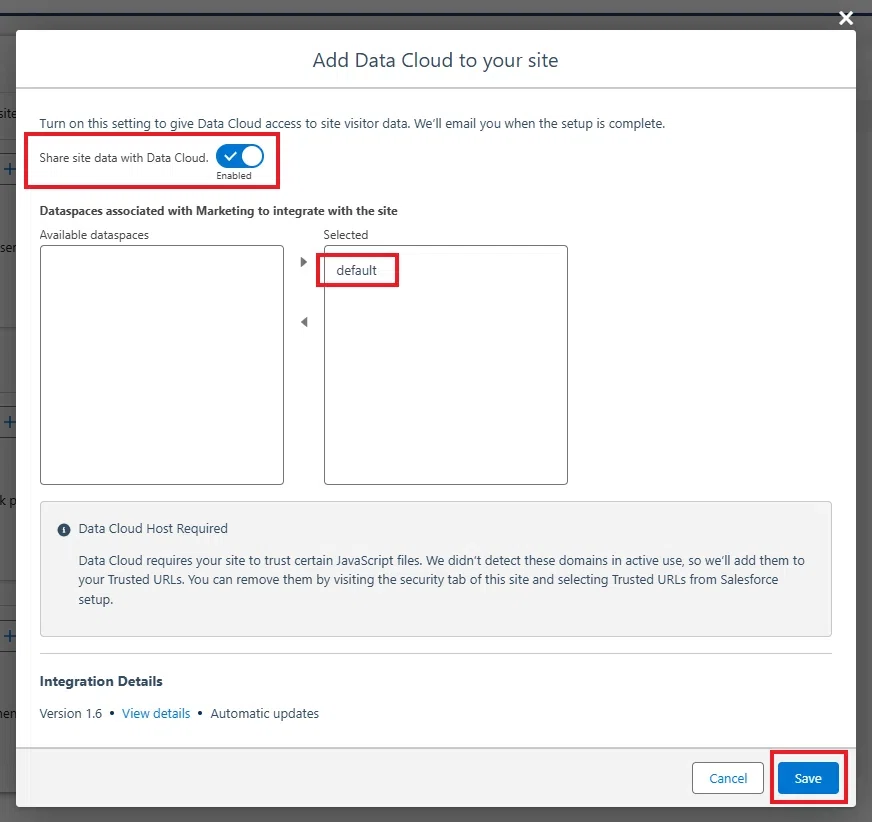Image resolution: width=872 pixels, height=822 pixels.
Task: Select the default dataspace entry
Action: click(356, 270)
